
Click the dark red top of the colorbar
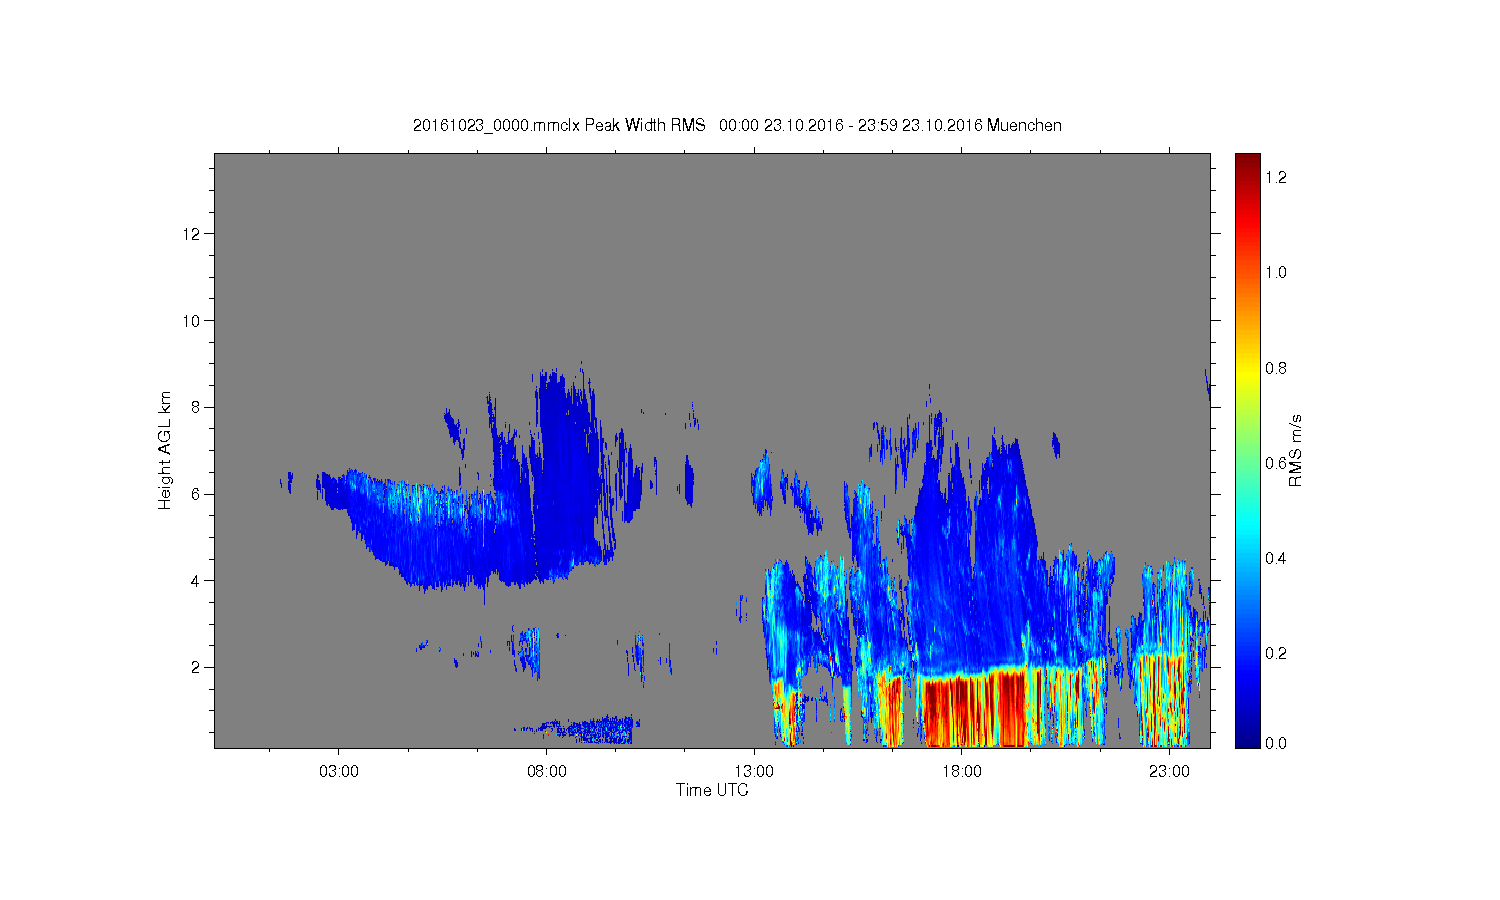(1247, 163)
